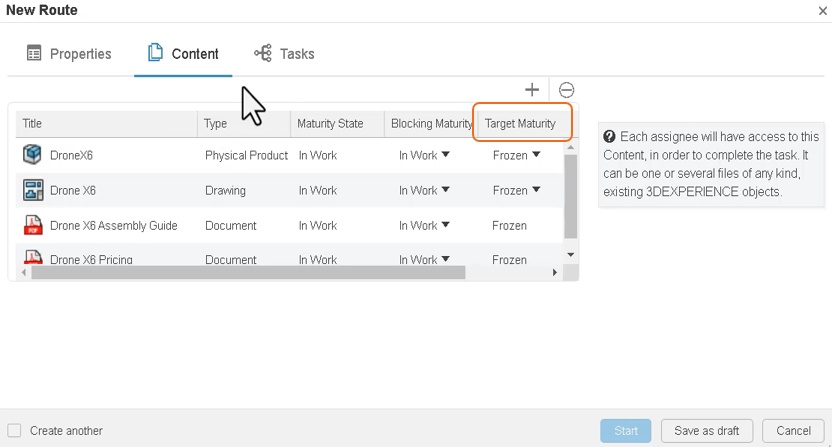Viewport: 832px width, 447px height.
Task: Open Target Maturity dropdown for DroneX6
Action: pyautogui.click(x=536, y=155)
